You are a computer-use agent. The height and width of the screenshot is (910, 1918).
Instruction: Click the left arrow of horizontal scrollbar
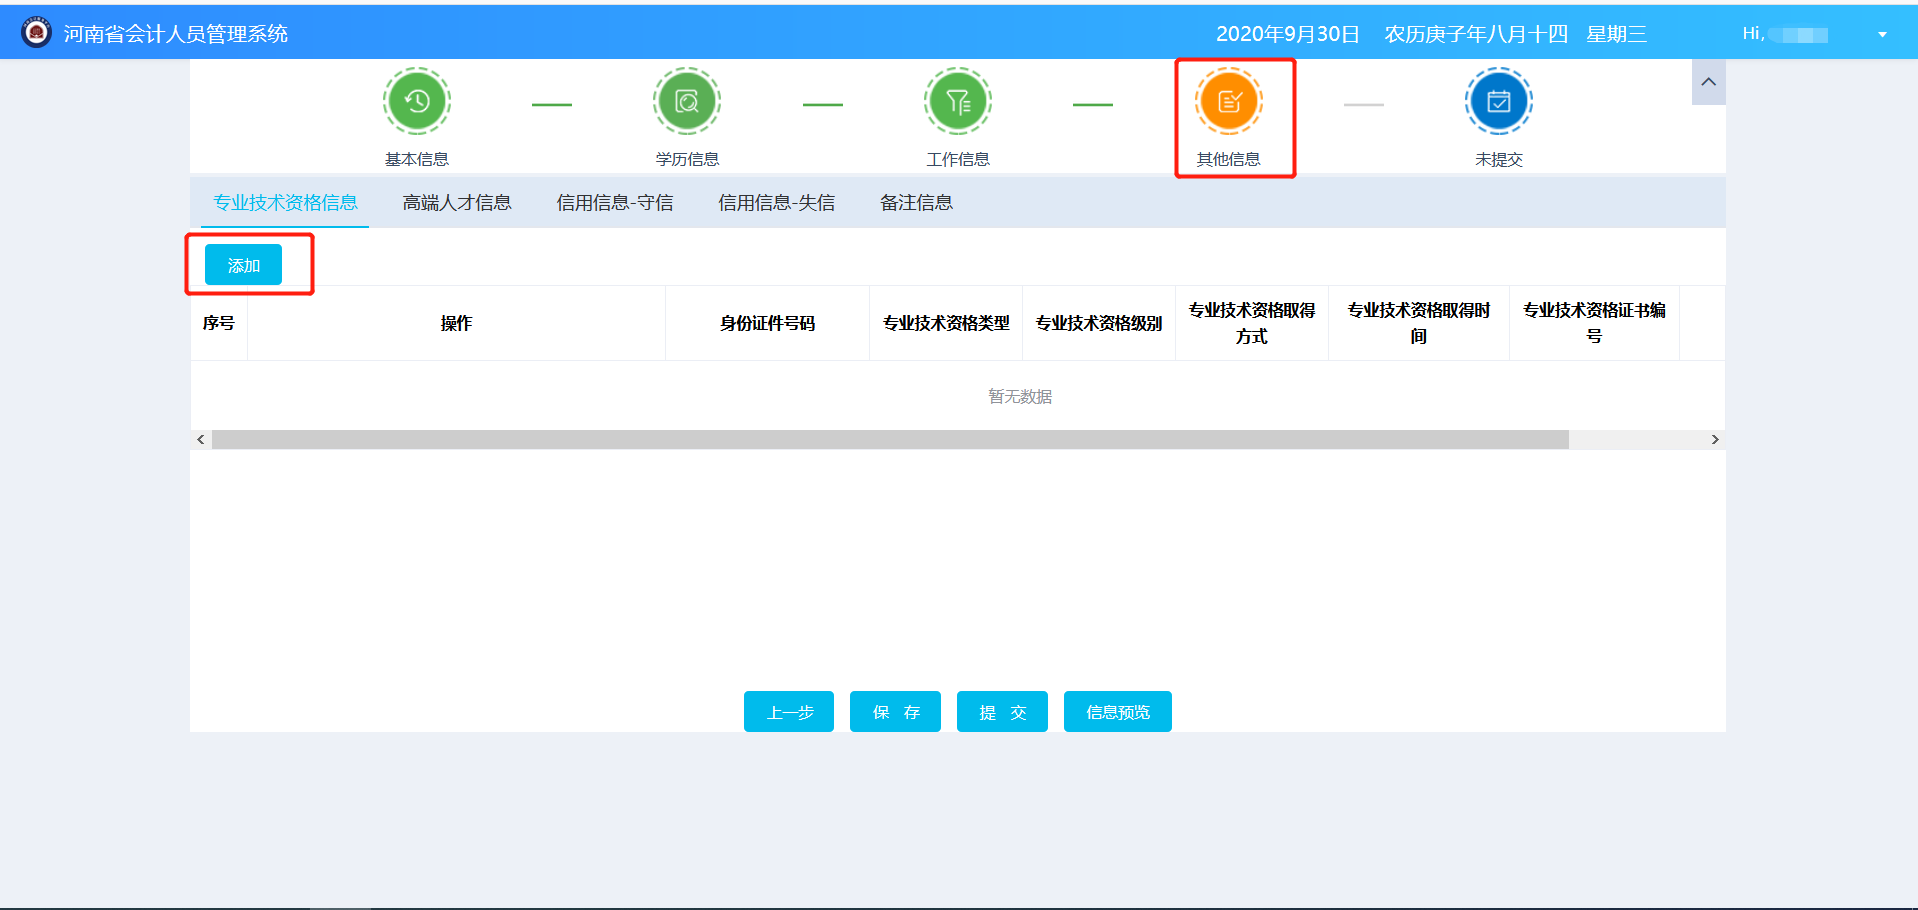[200, 439]
